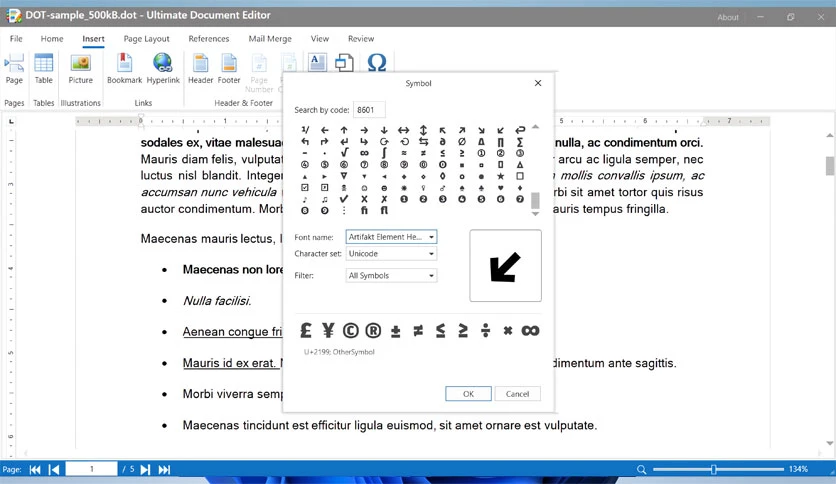Select recently used registered symbol
836x484 pixels.
click(x=373, y=330)
